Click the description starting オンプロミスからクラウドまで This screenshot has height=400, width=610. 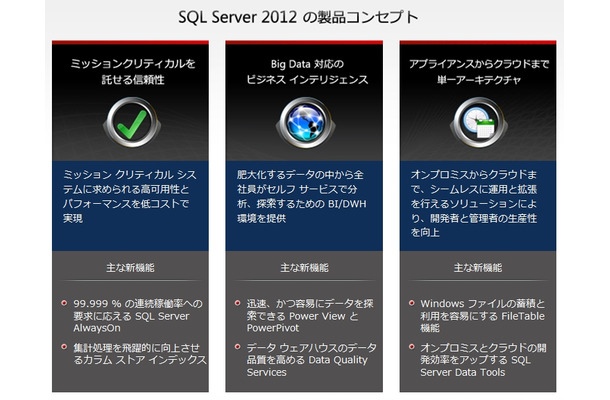click(x=474, y=203)
